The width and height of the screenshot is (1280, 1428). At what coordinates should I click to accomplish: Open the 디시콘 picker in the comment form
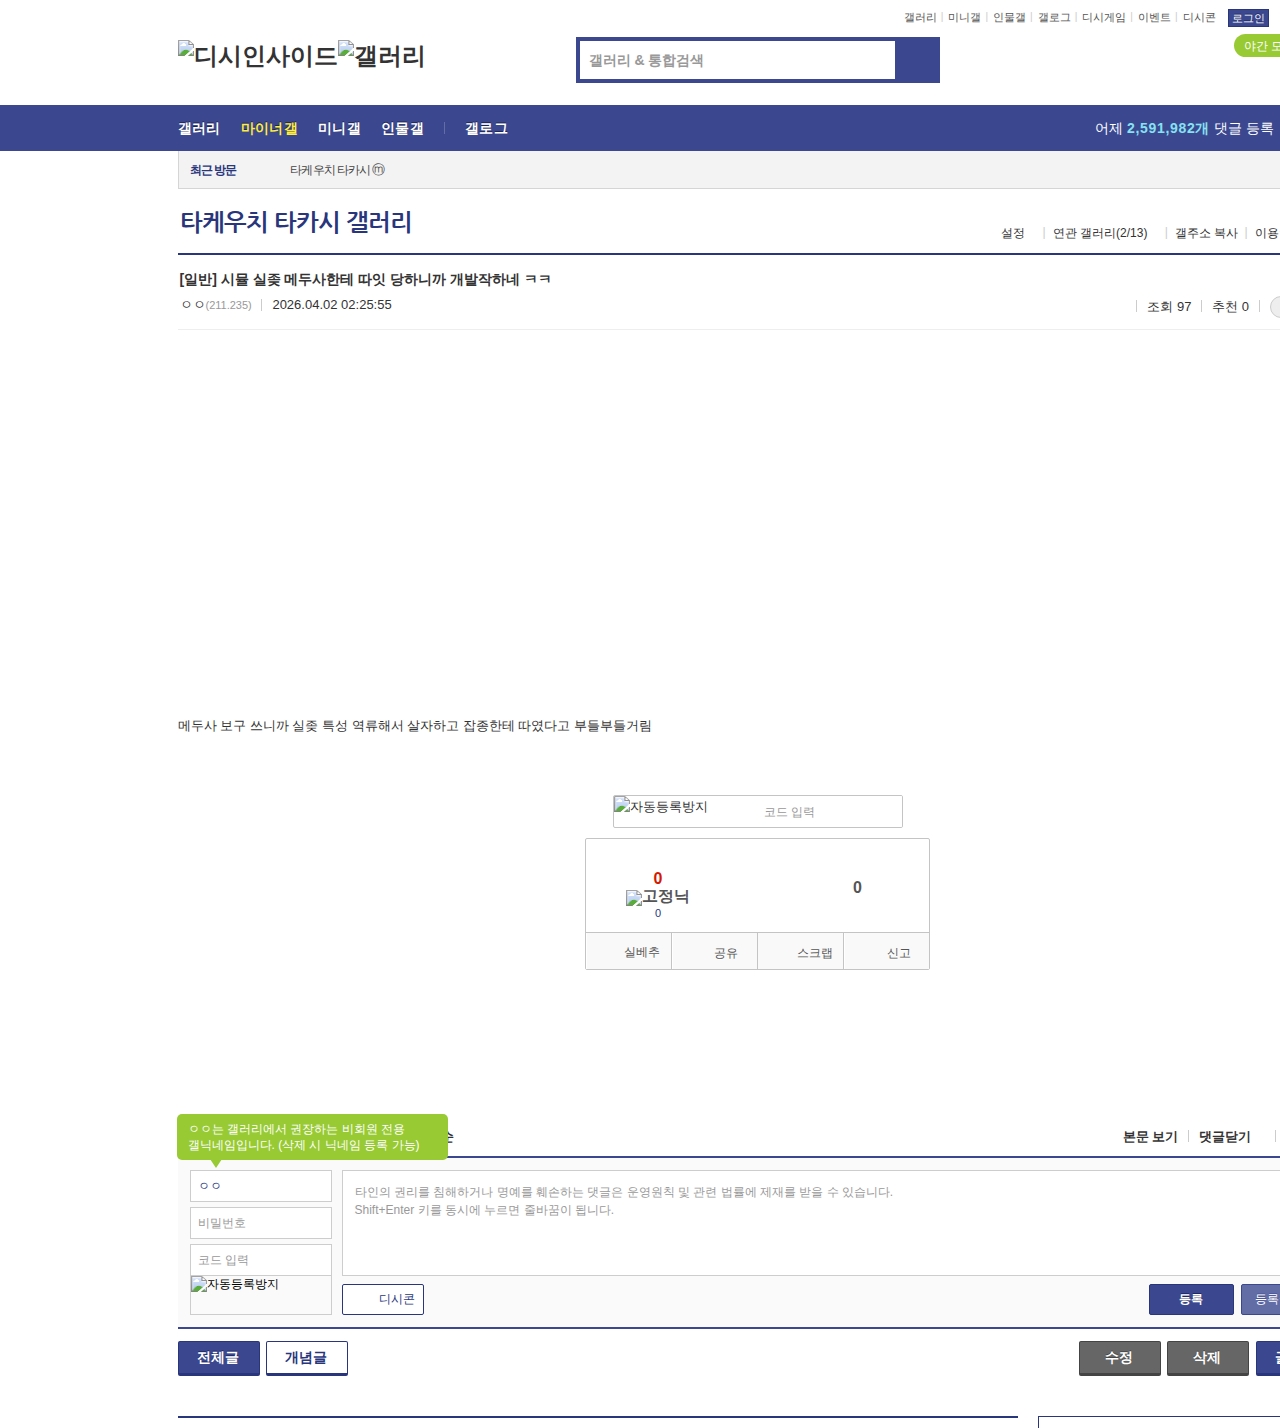coord(383,1299)
